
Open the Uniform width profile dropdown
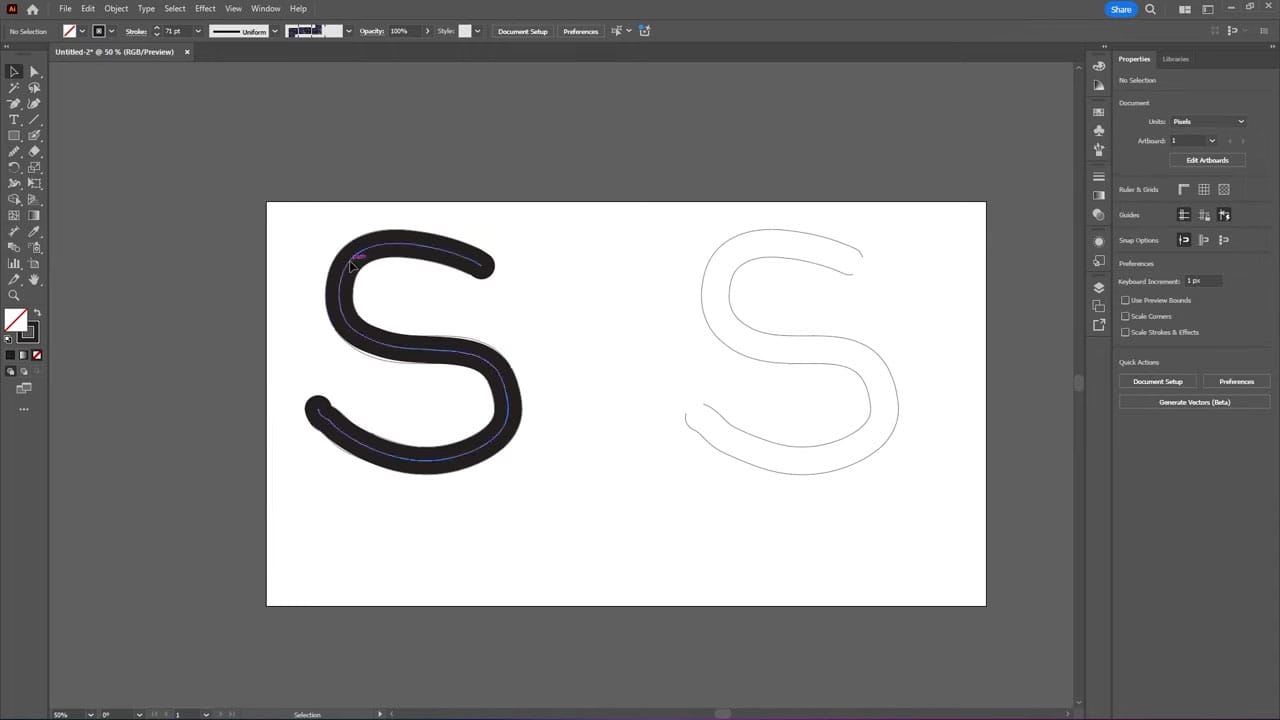pyautogui.click(x=275, y=31)
